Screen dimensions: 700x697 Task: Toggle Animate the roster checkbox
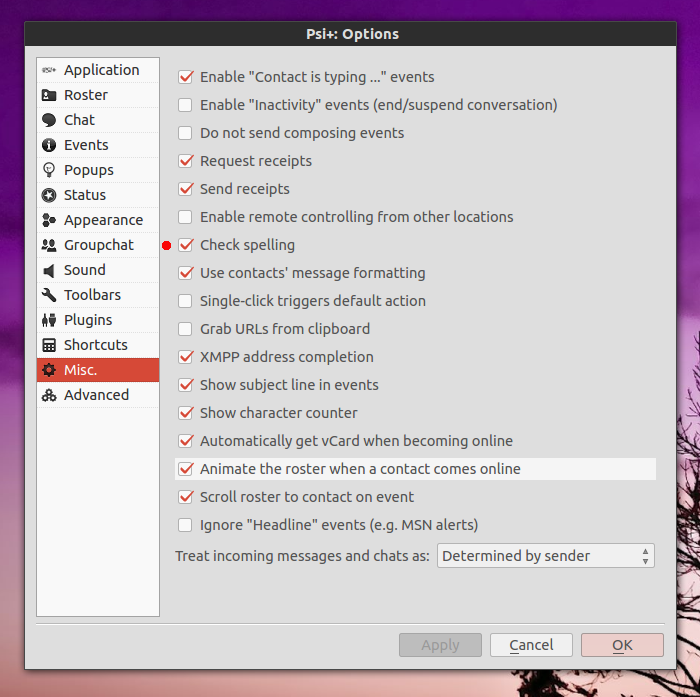tap(185, 469)
